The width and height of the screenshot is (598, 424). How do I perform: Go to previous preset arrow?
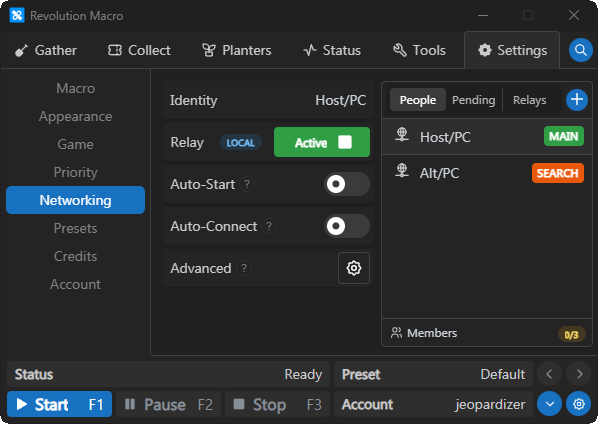pyautogui.click(x=549, y=374)
